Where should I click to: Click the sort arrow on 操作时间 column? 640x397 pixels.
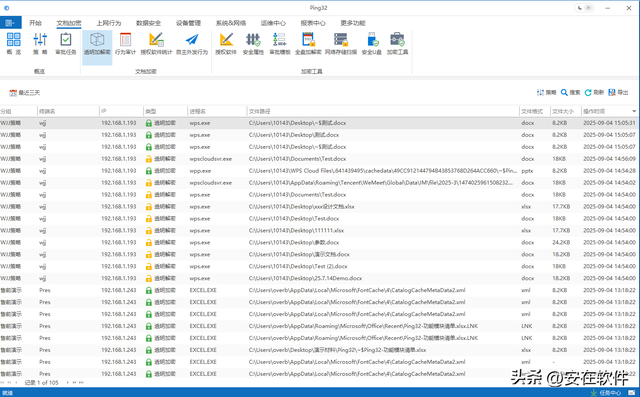click(634, 111)
